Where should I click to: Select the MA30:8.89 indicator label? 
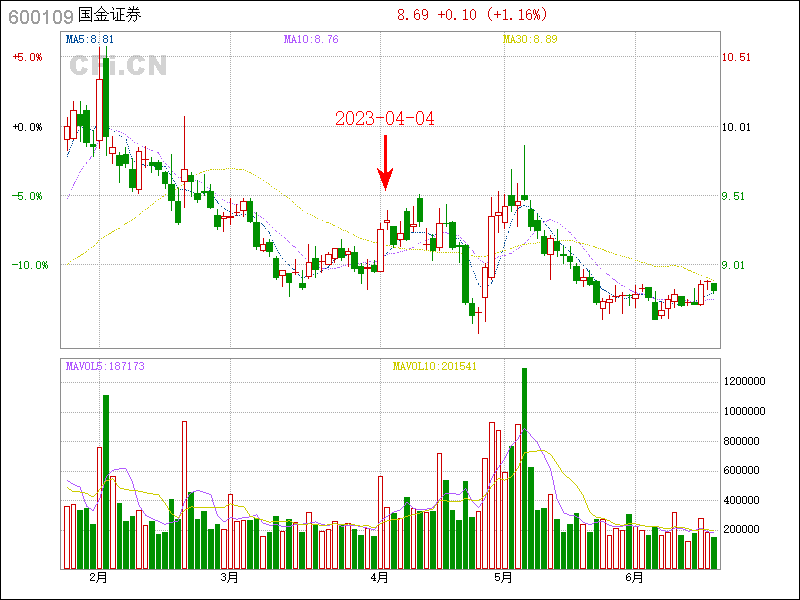tap(529, 40)
